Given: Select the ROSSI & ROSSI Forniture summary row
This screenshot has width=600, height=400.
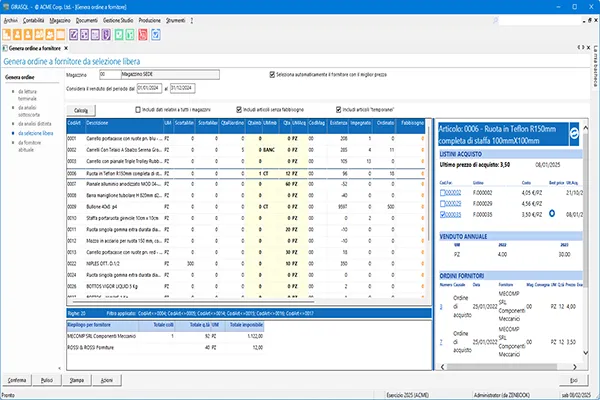Looking at the screenshot, I should (165, 348).
